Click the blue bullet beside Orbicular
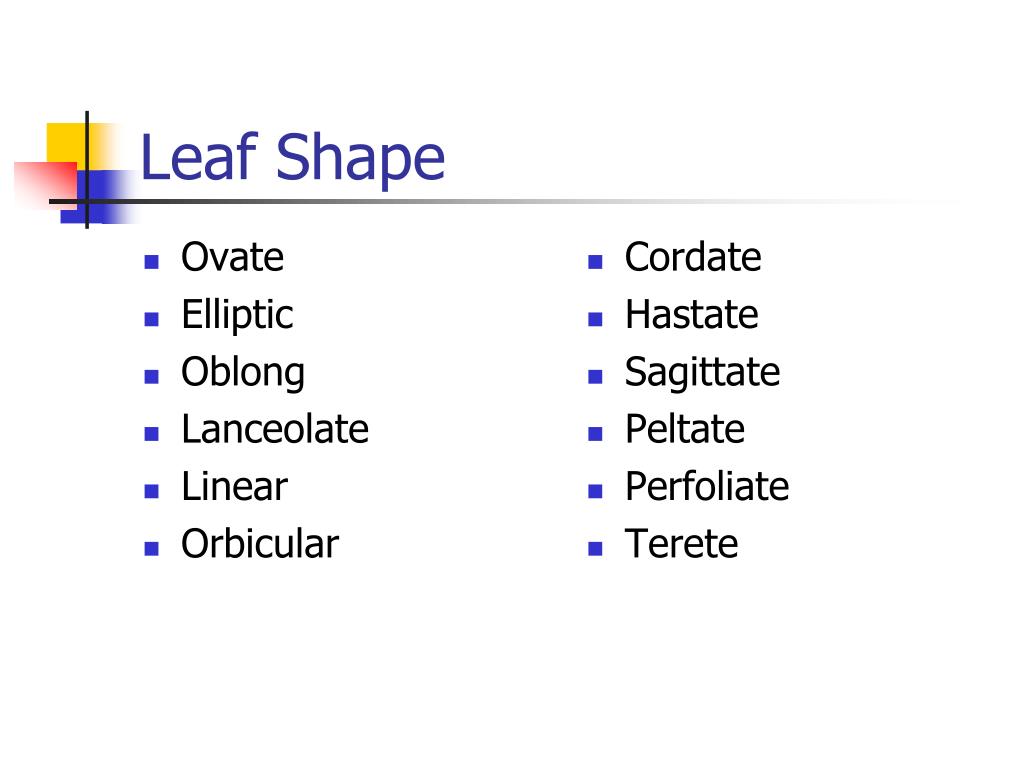Screen dimensions: 1024x768 152,549
